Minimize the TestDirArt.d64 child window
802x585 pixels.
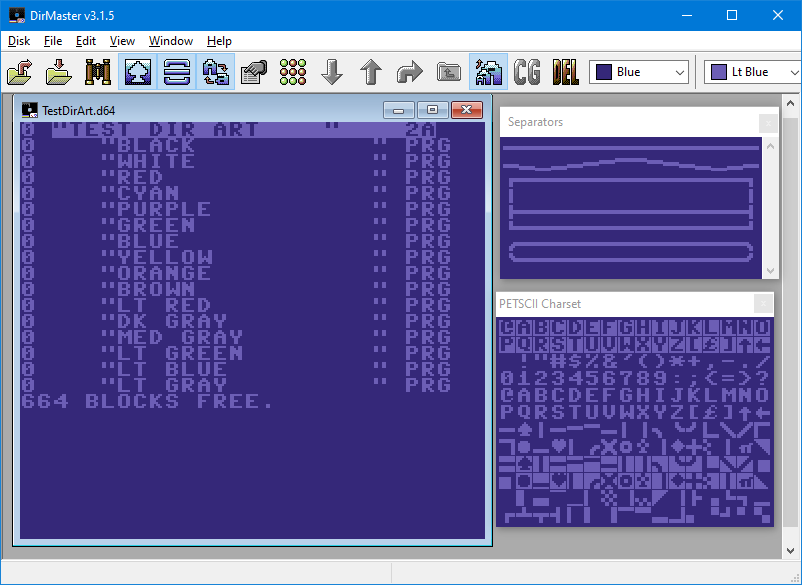398,110
